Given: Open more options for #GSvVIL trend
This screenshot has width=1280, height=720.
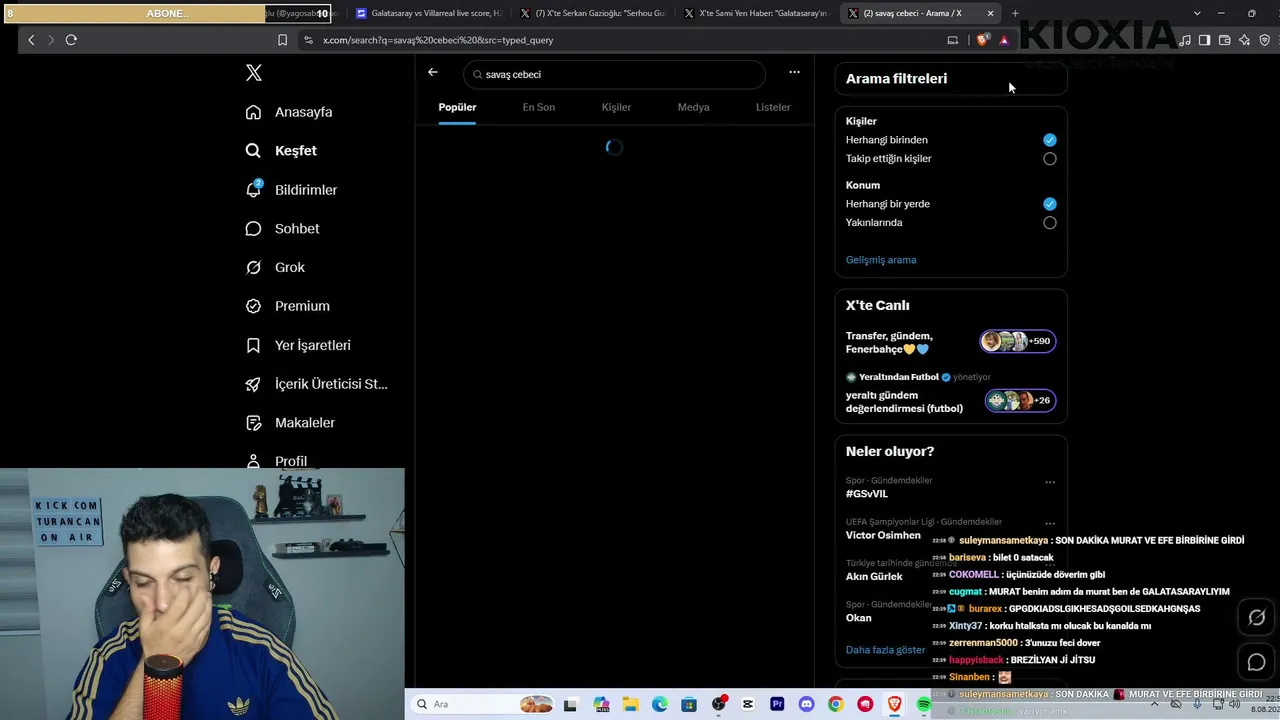Looking at the screenshot, I should [1050, 482].
